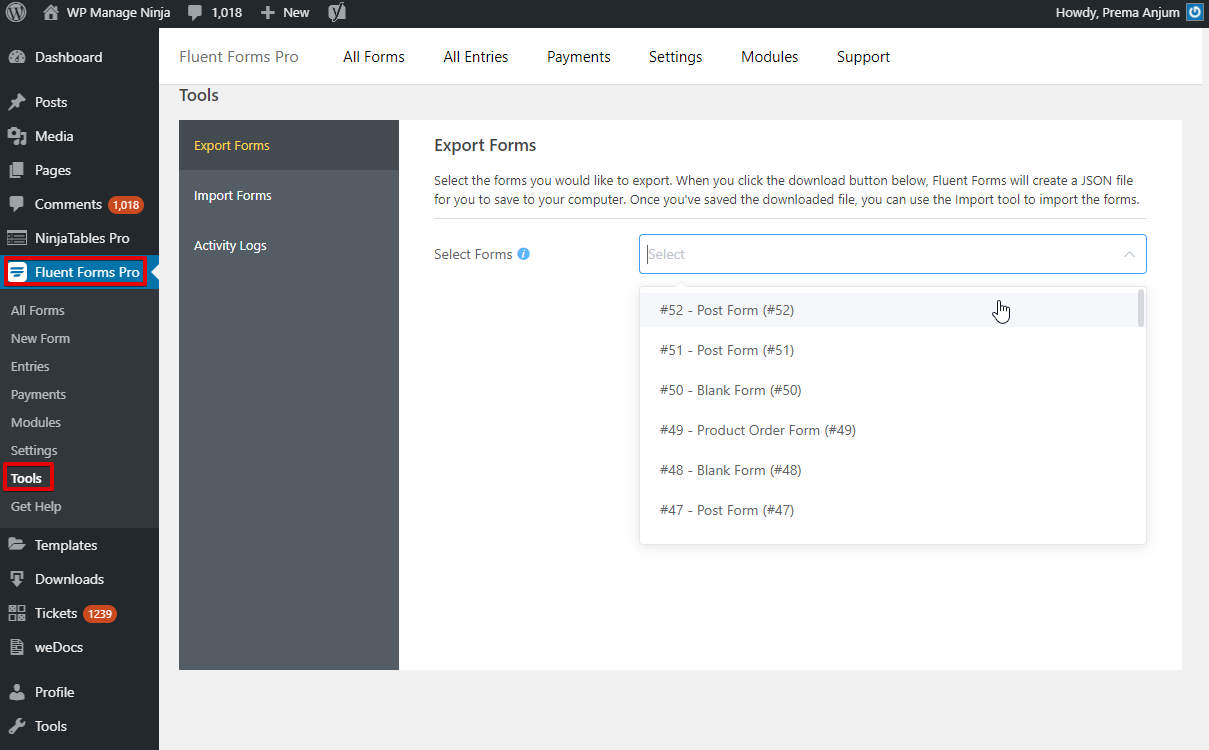Open the Yoast SEO icon in admin bar
This screenshot has width=1209, height=750.
click(x=338, y=13)
